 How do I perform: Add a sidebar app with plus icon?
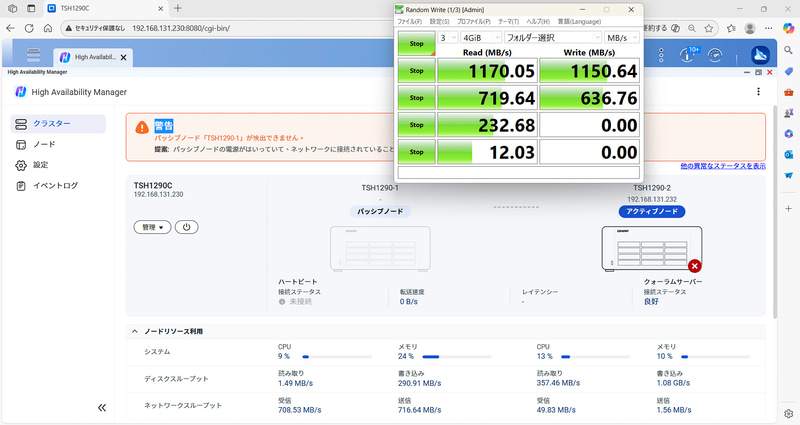pyautogui.click(x=789, y=208)
